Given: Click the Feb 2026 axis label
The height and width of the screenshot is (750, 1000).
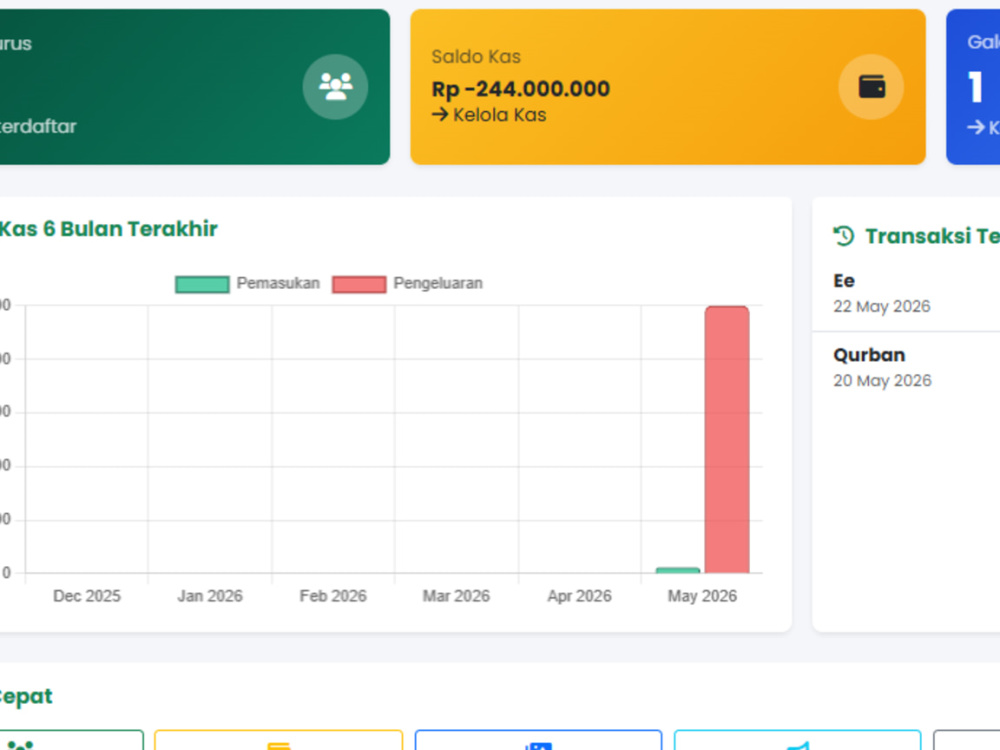Looking at the screenshot, I should tap(333, 596).
